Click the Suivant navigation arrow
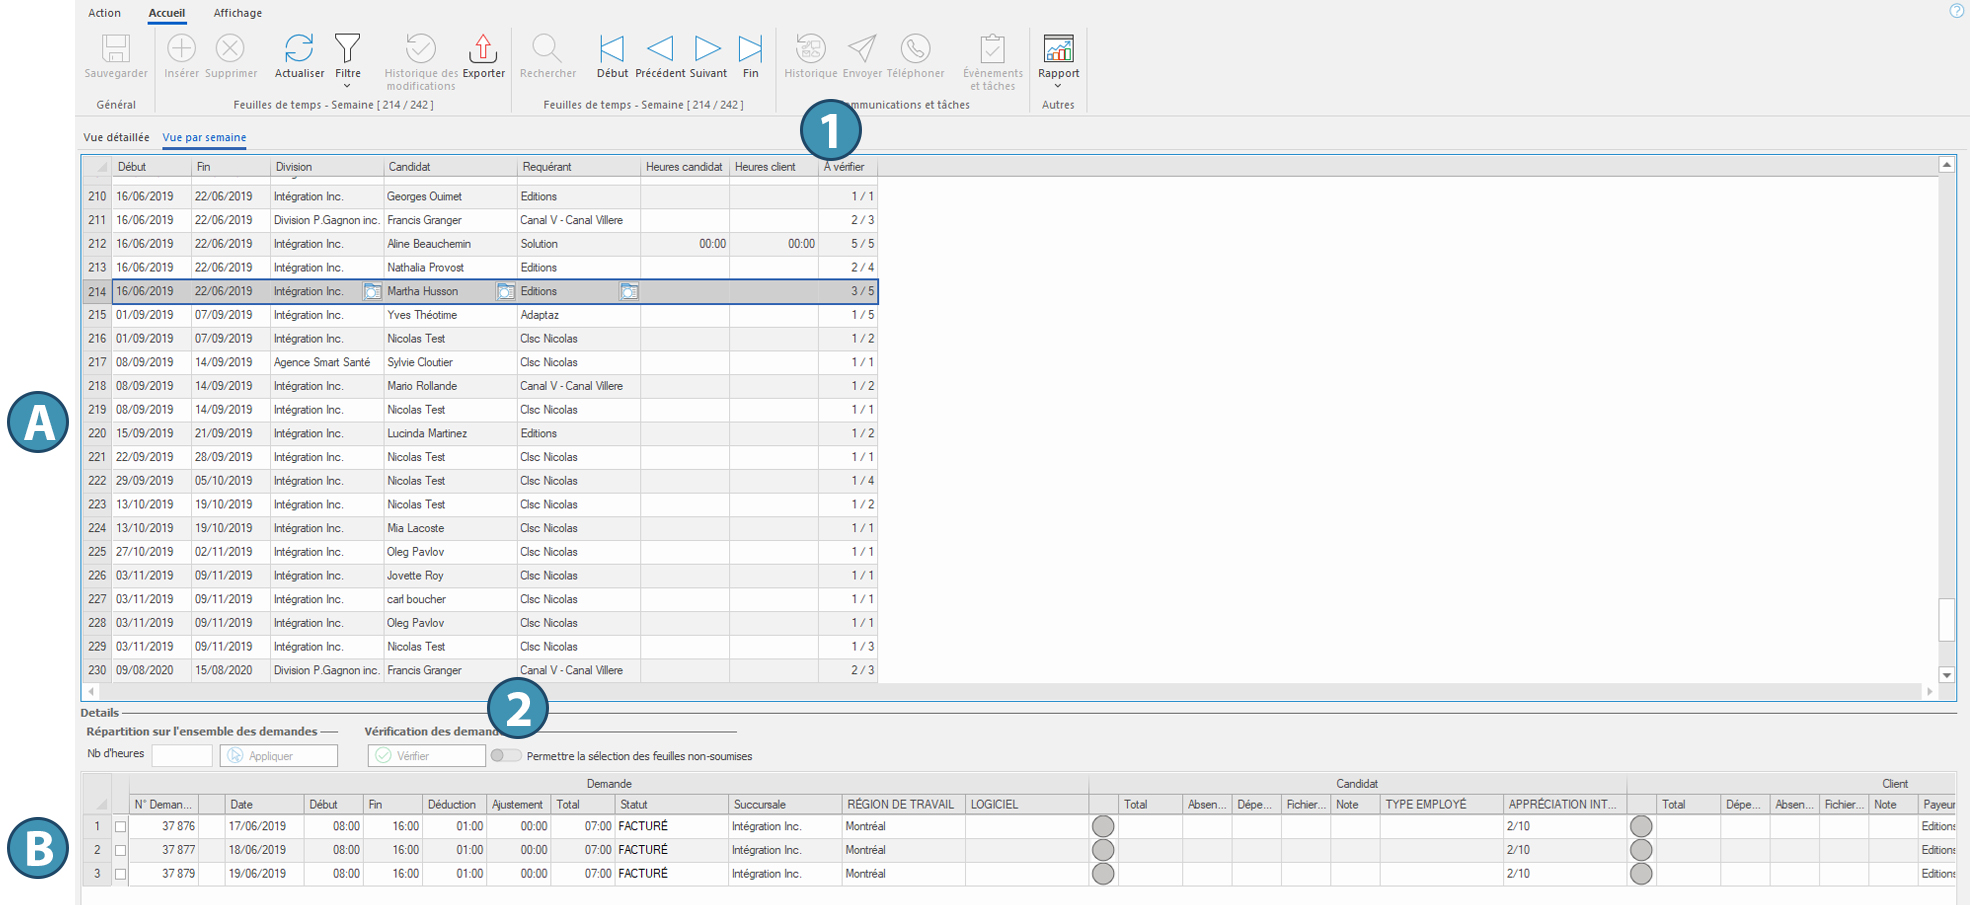The image size is (1970, 905). point(707,49)
